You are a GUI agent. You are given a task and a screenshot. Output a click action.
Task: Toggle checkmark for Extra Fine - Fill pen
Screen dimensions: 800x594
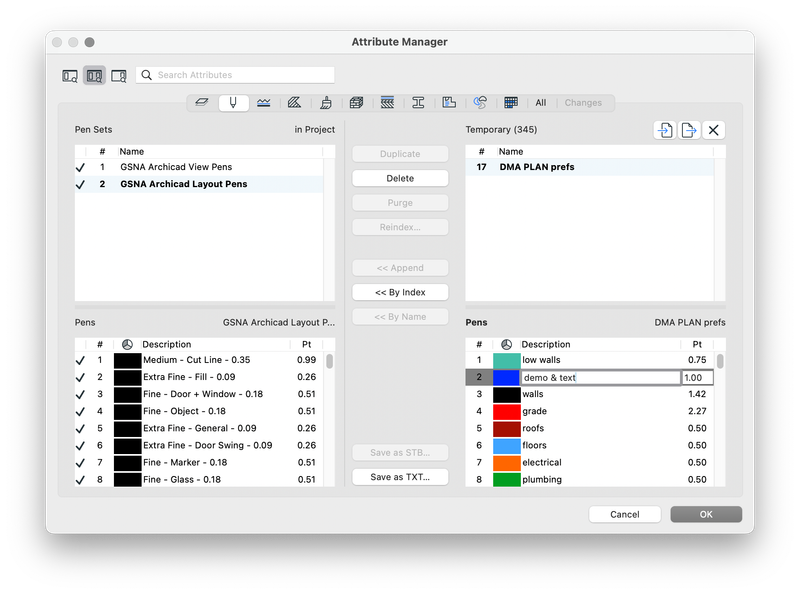(x=80, y=377)
